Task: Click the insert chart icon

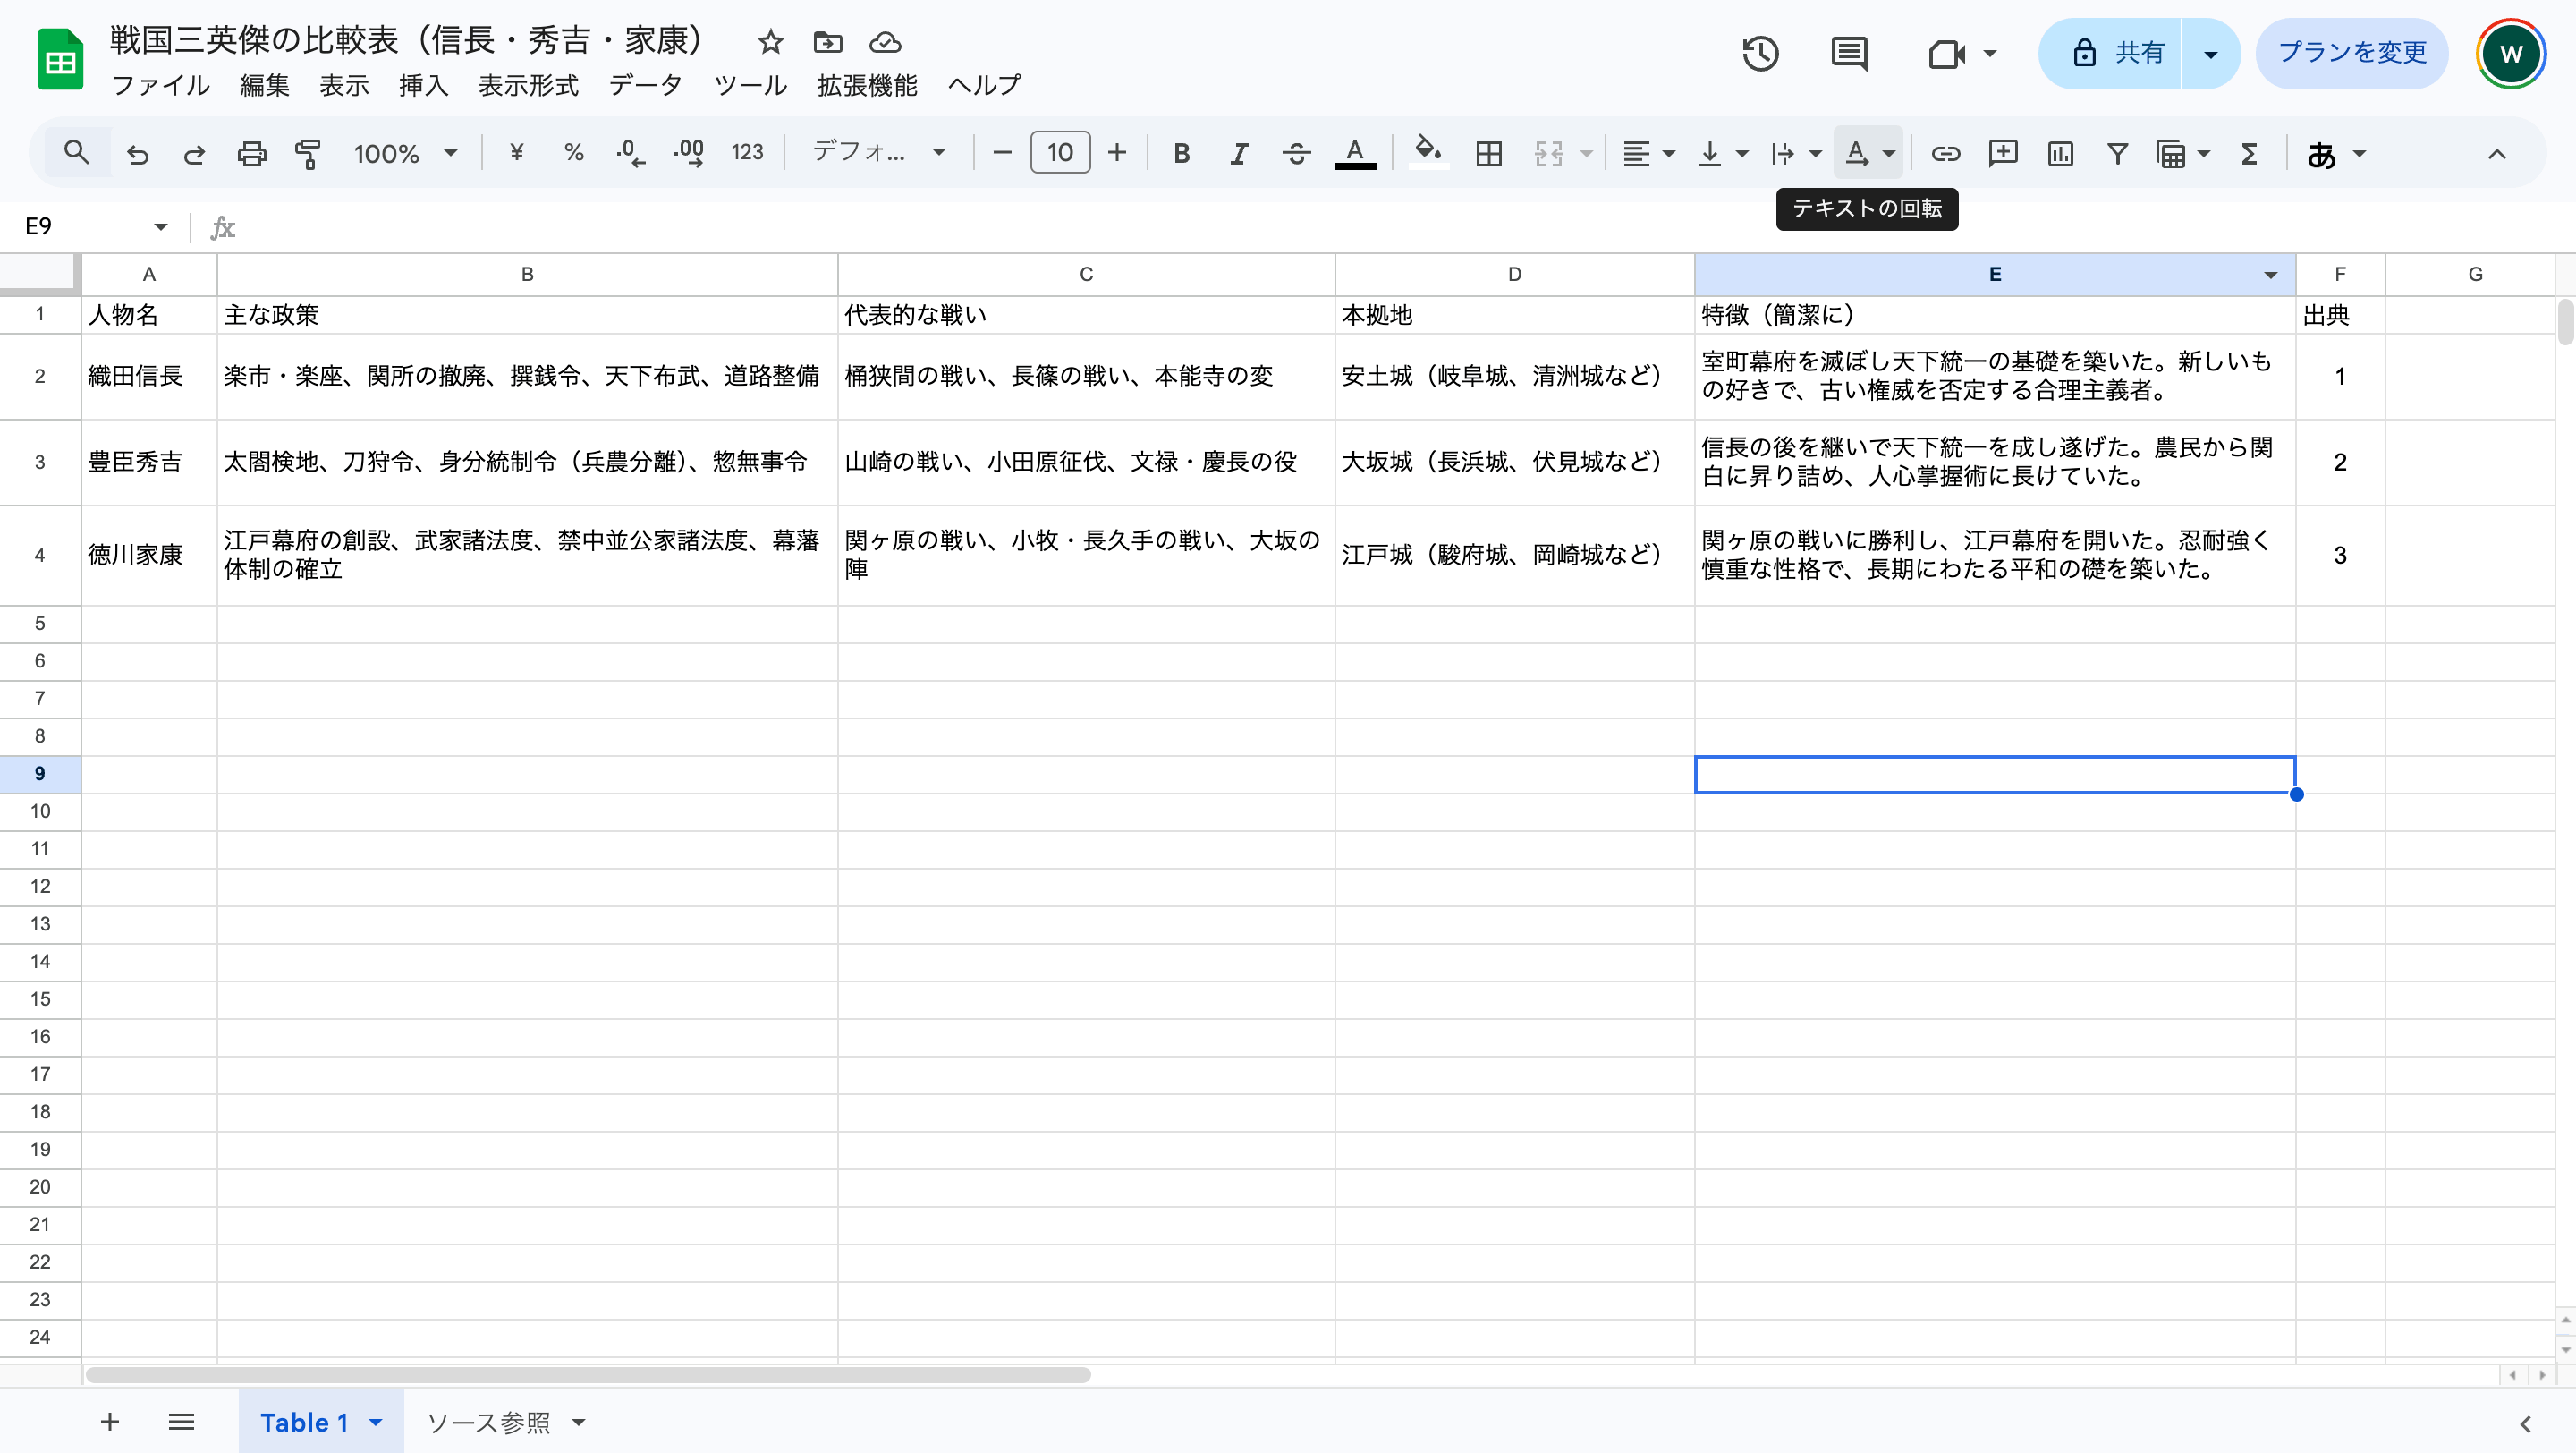Action: 2060,153
